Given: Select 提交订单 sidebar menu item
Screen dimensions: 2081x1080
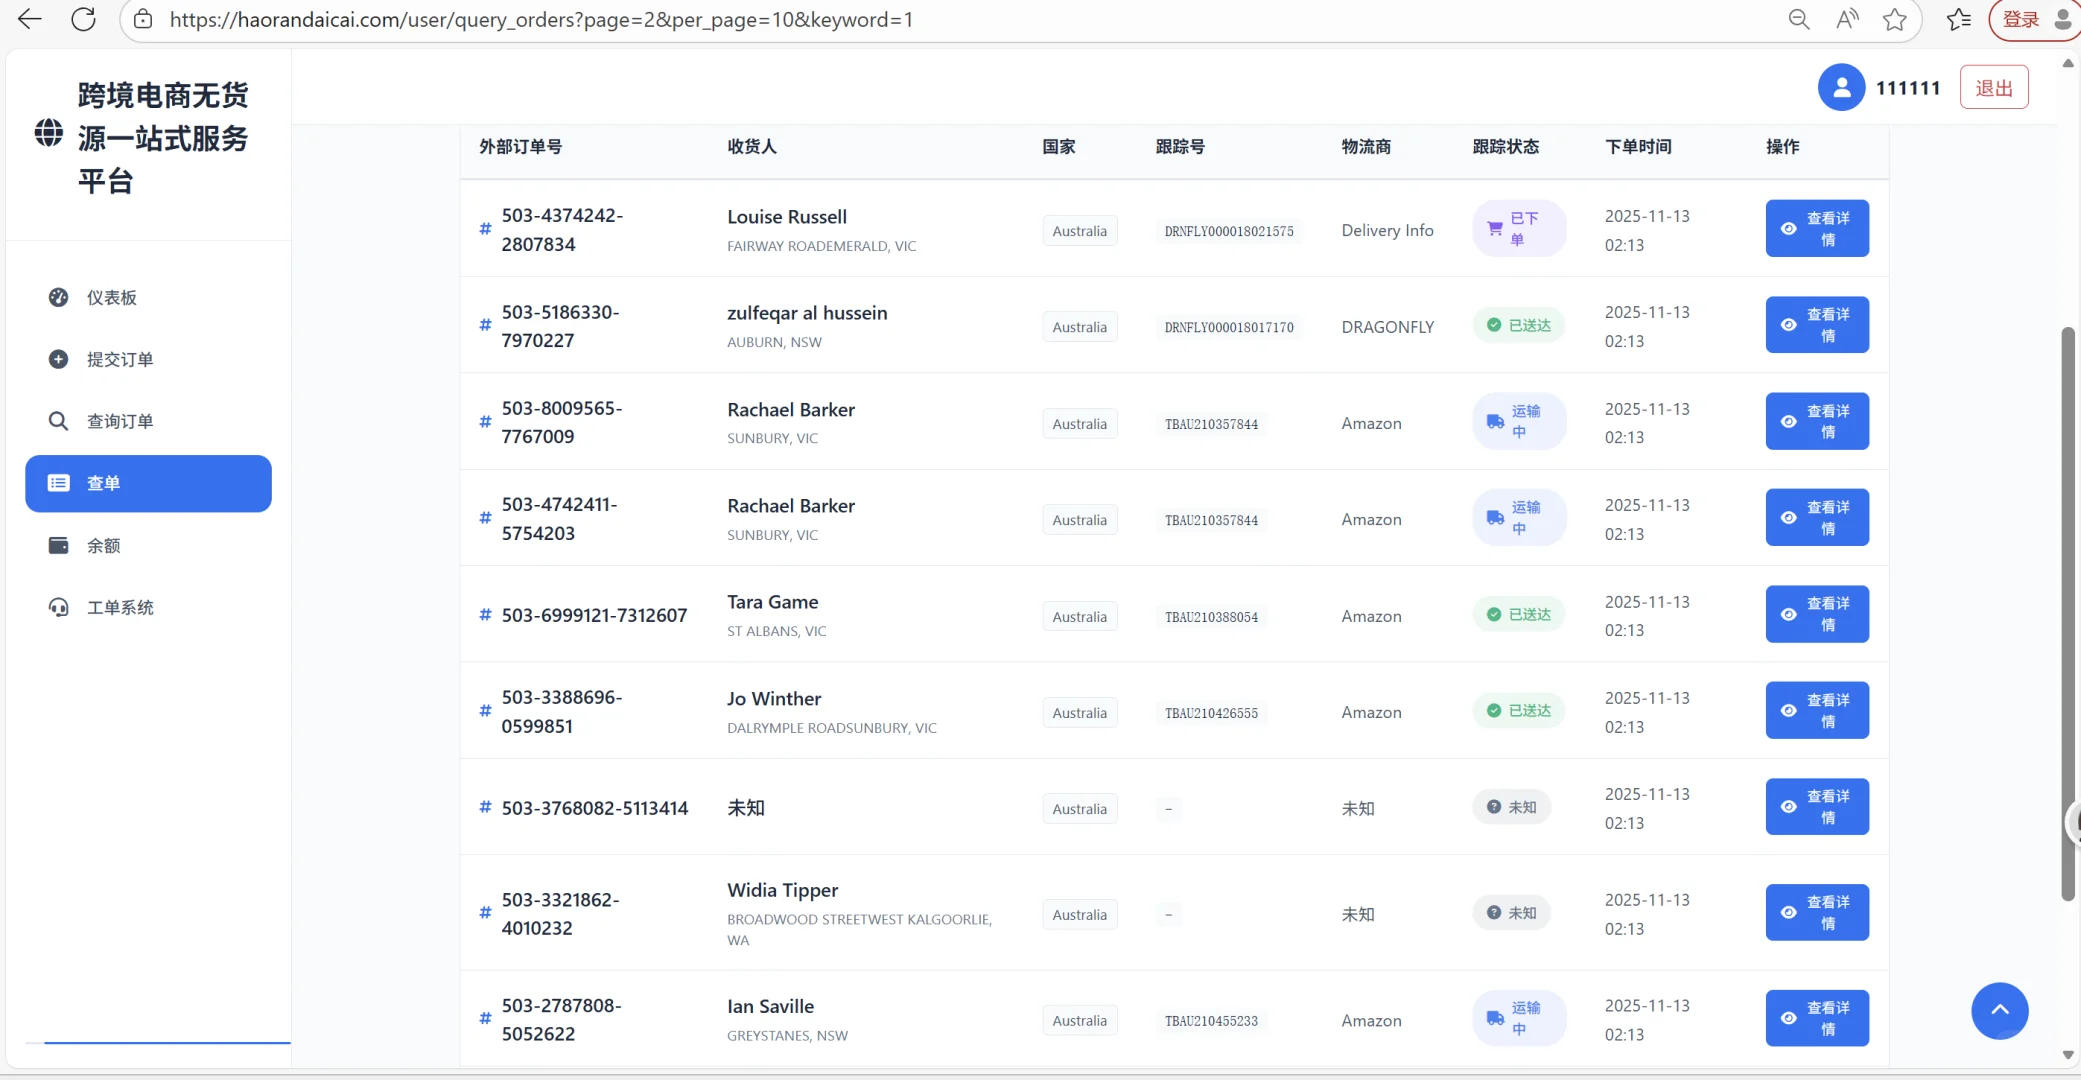Looking at the screenshot, I should pos(119,360).
